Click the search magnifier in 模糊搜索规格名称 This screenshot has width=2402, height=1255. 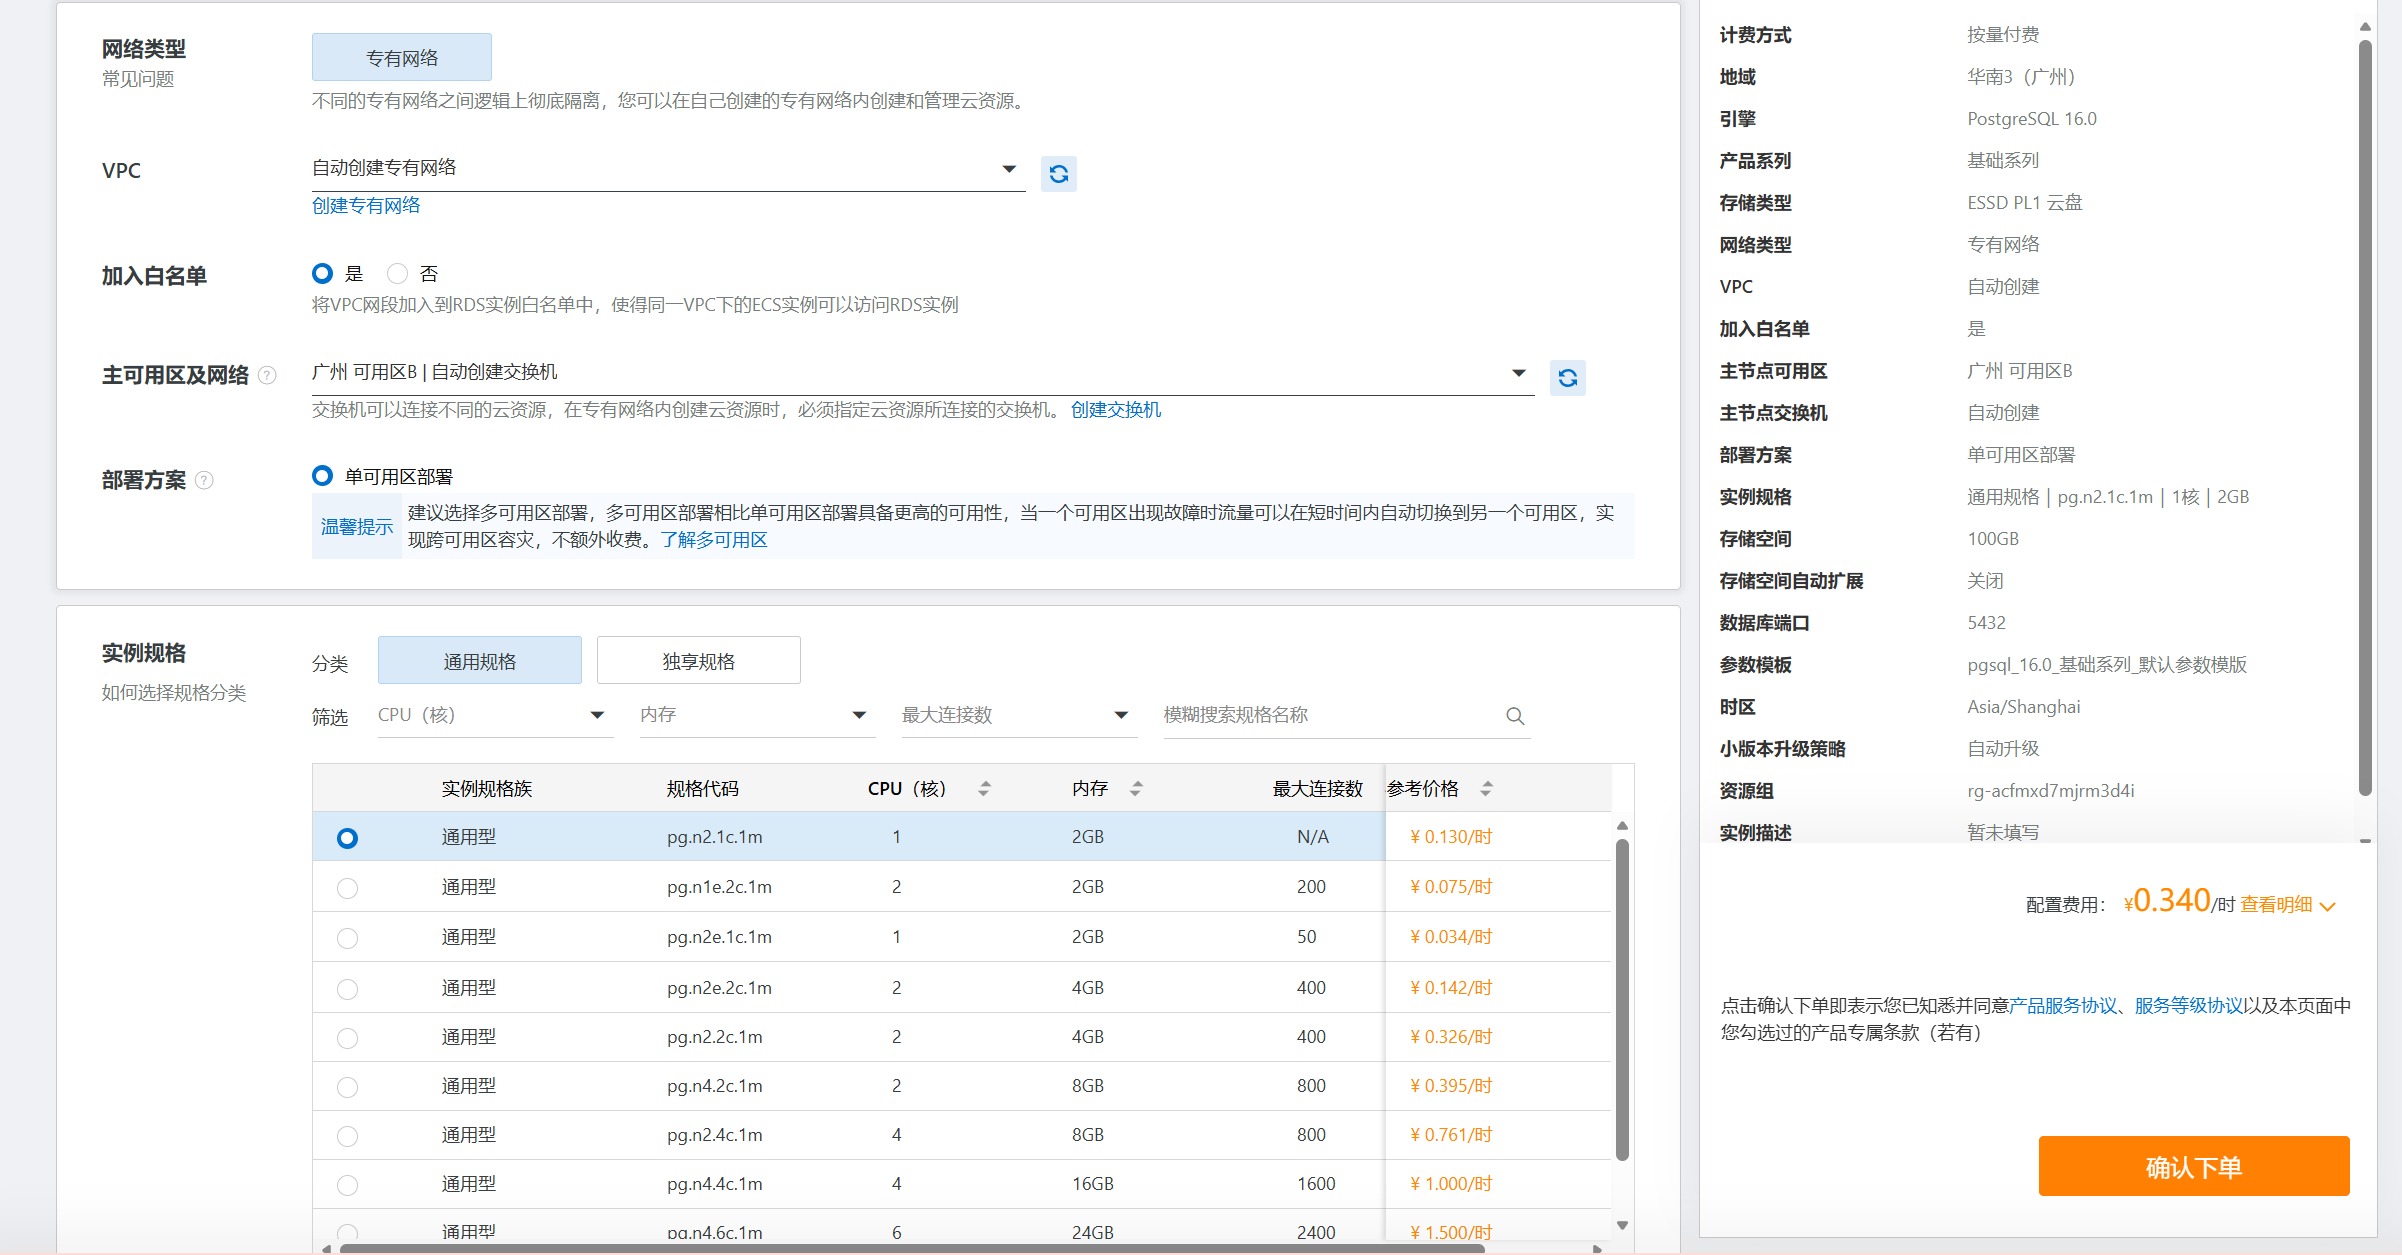click(1515, 716)
